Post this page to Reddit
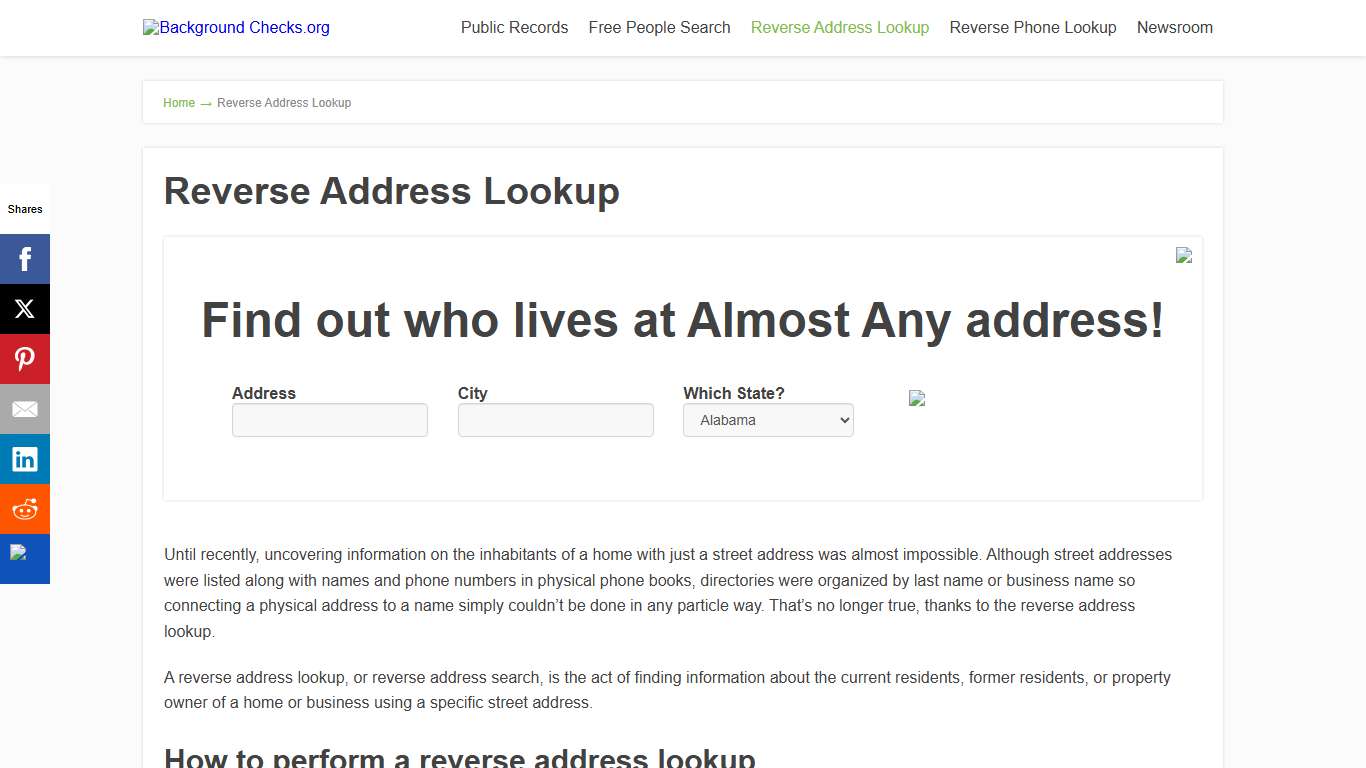The width and height of the screenshot is (1366, 768). click(25, 508)
